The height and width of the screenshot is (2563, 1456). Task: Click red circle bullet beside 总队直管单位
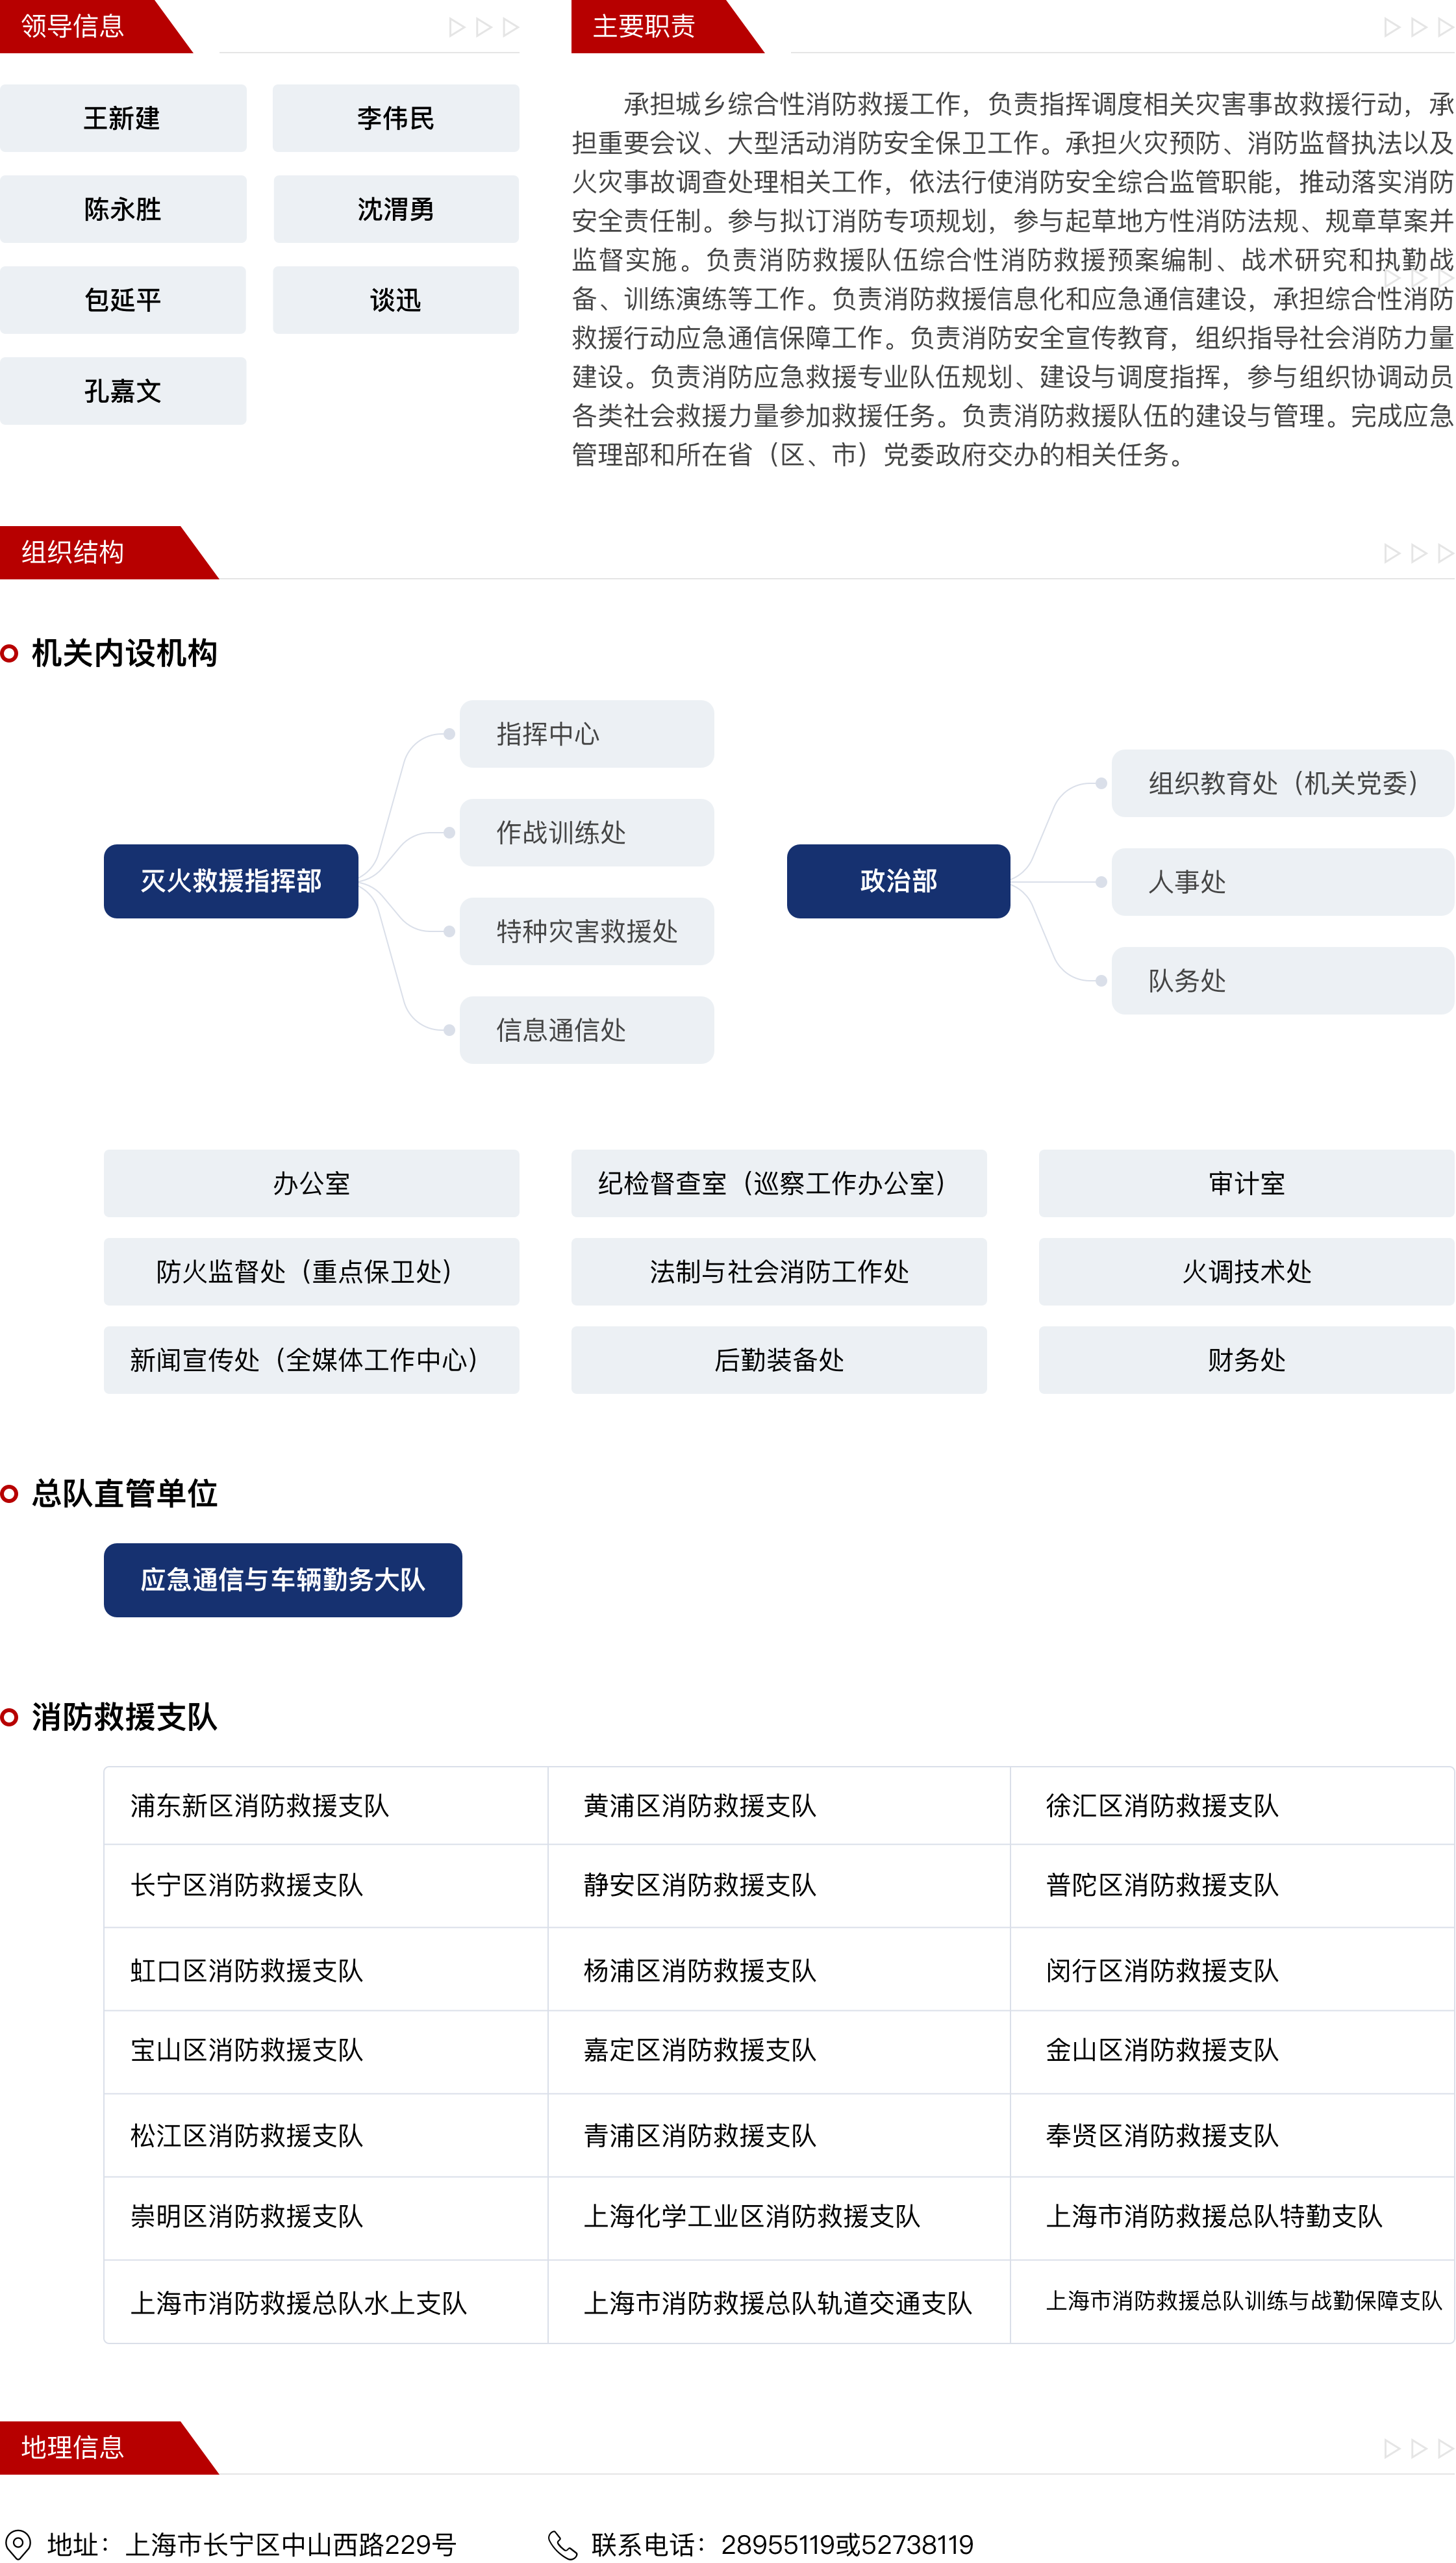tap(10, 1493)
